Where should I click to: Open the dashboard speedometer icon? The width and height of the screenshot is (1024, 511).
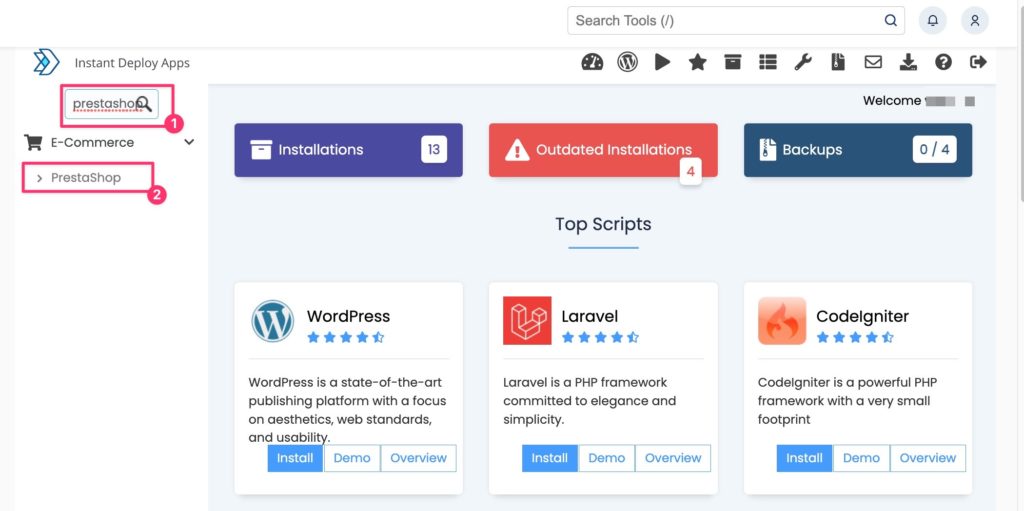[x=592, y=62]
